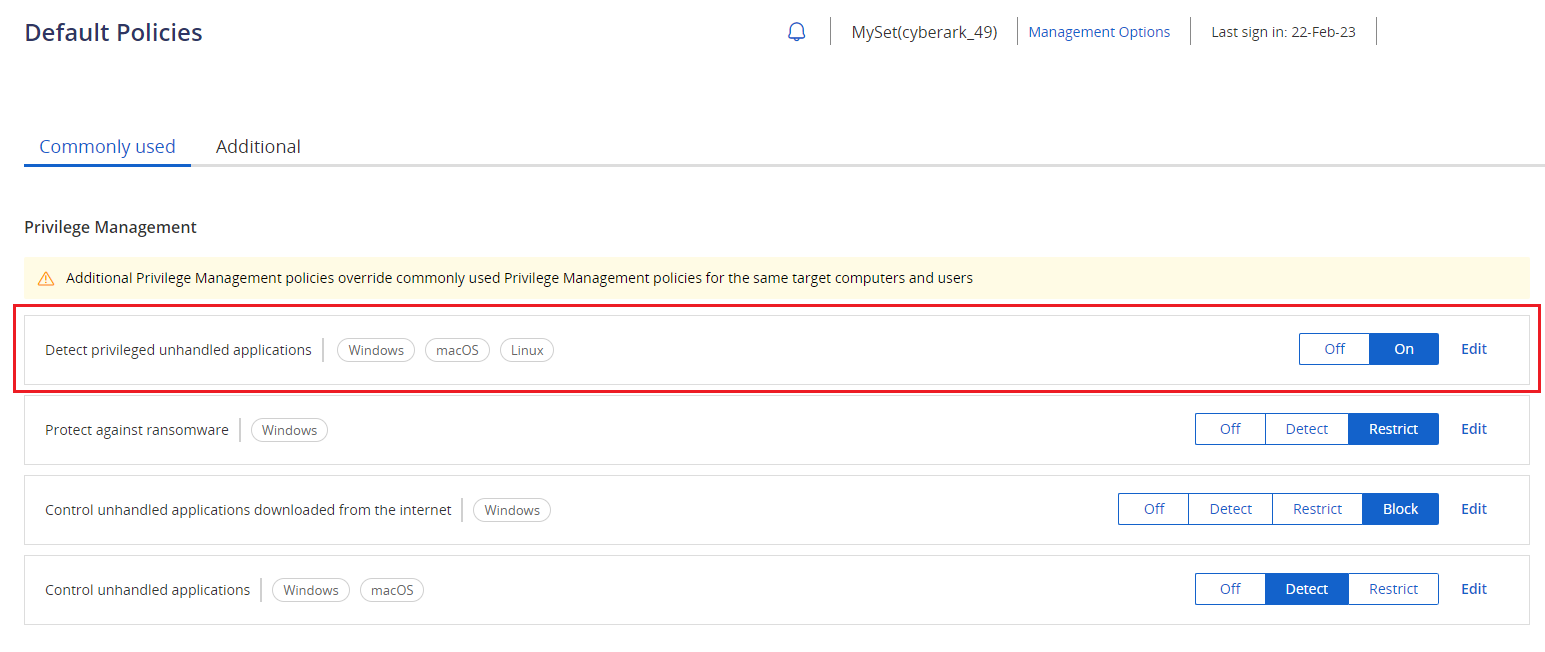This screenshot has width=1545, height=652.
Task: Open Management Options
Action: click(1100, 31)
